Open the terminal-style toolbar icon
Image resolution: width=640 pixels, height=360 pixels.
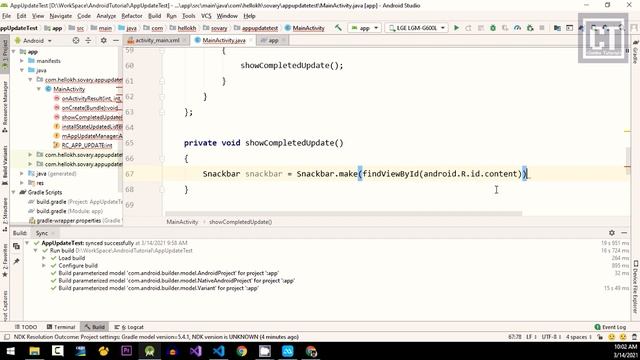(x=569, y=28)
